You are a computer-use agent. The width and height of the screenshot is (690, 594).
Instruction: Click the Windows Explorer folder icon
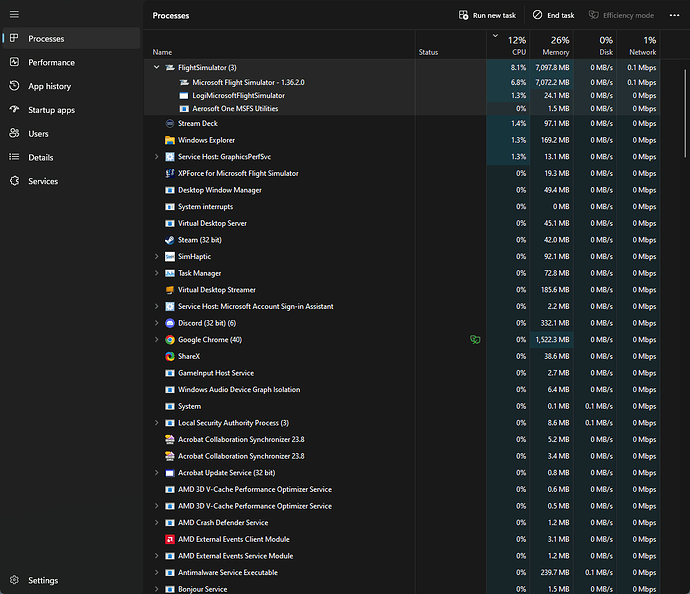pyautogui.click(x=169, y=140)
